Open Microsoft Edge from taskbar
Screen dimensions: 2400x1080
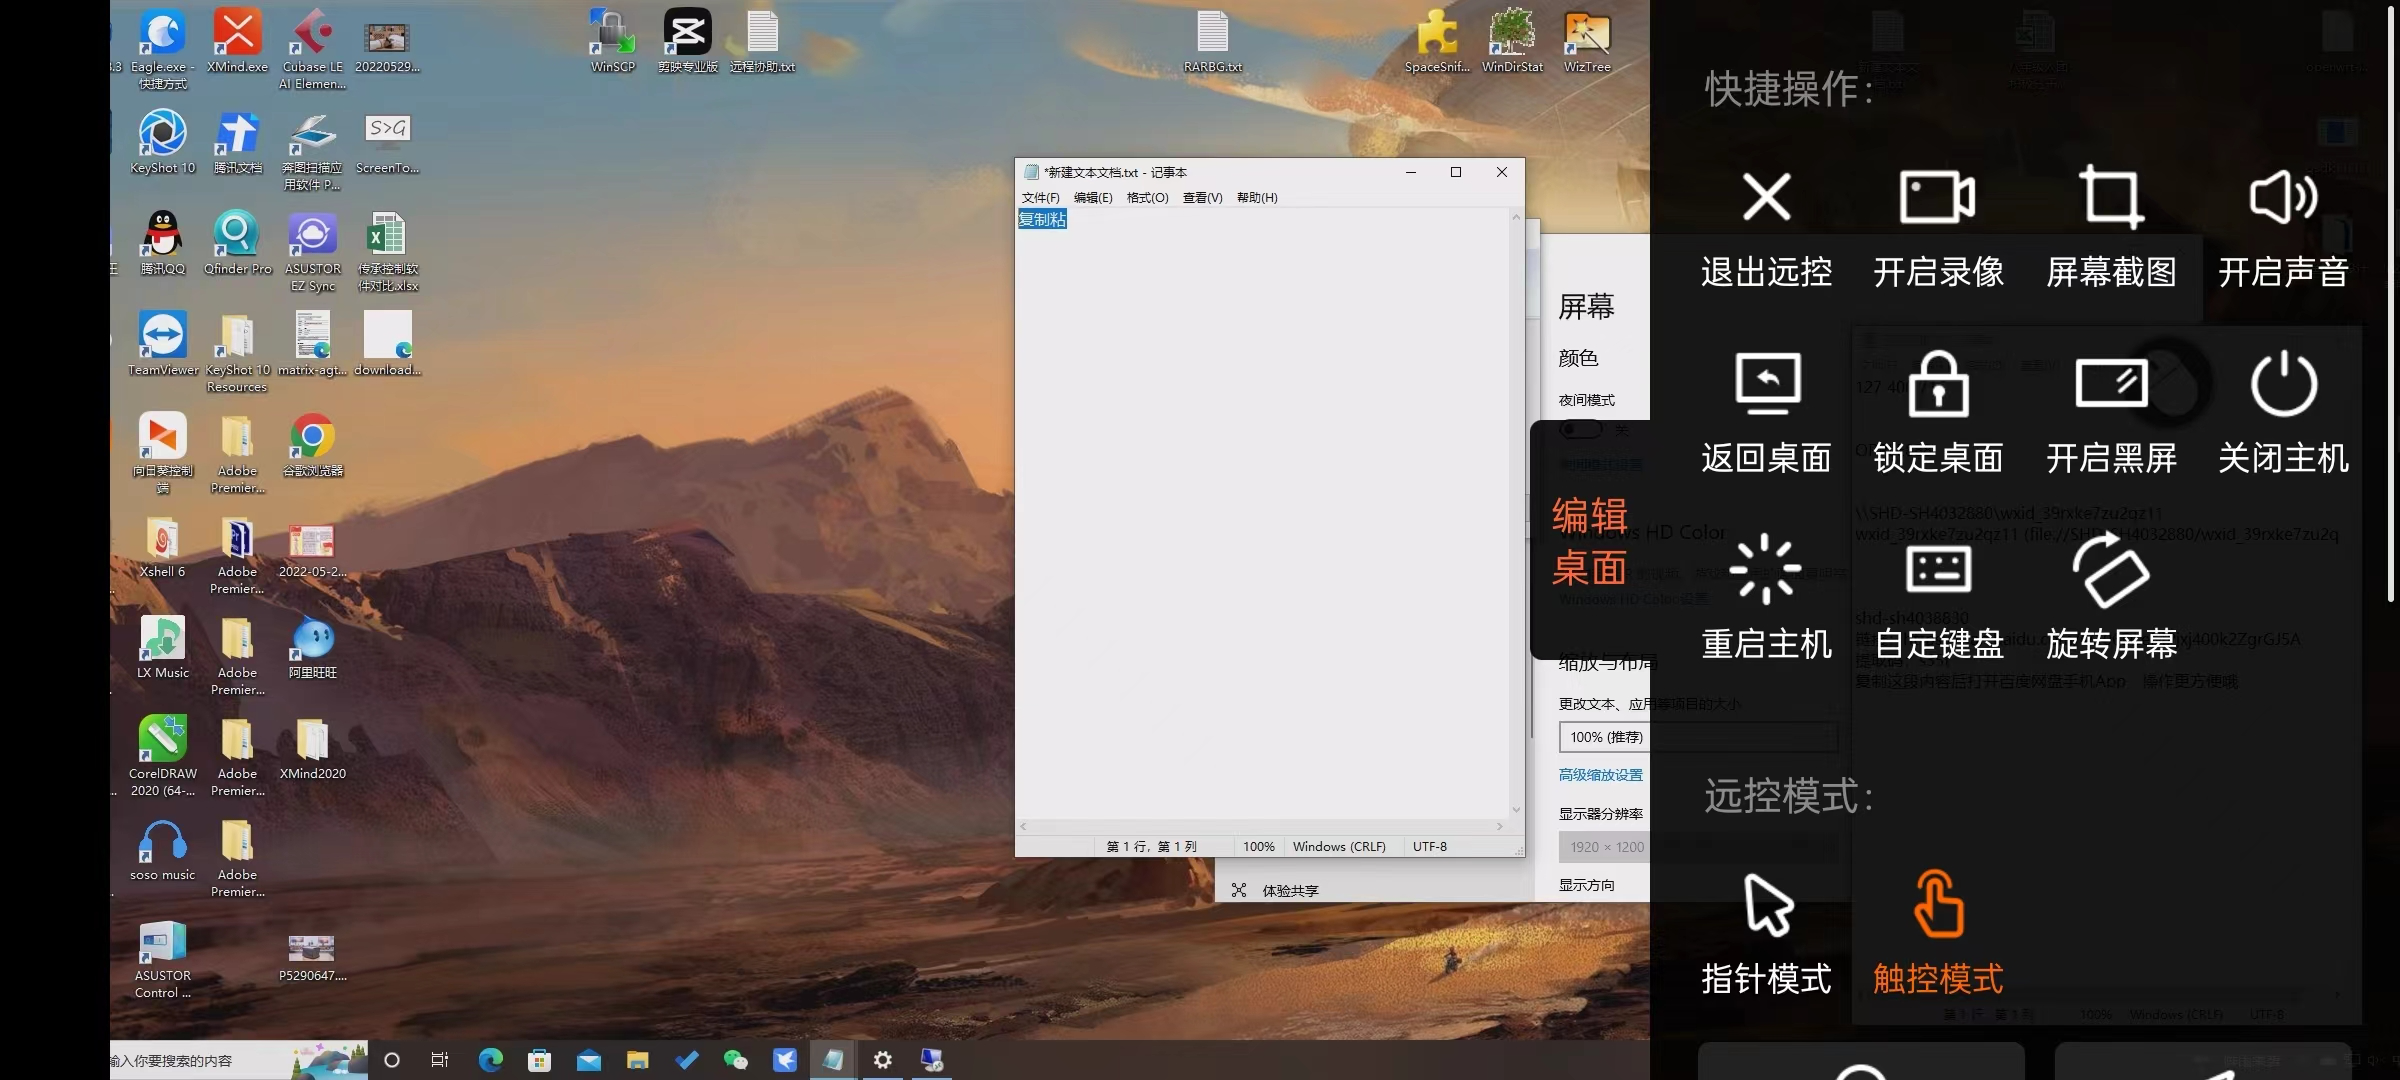point(490,1060)
